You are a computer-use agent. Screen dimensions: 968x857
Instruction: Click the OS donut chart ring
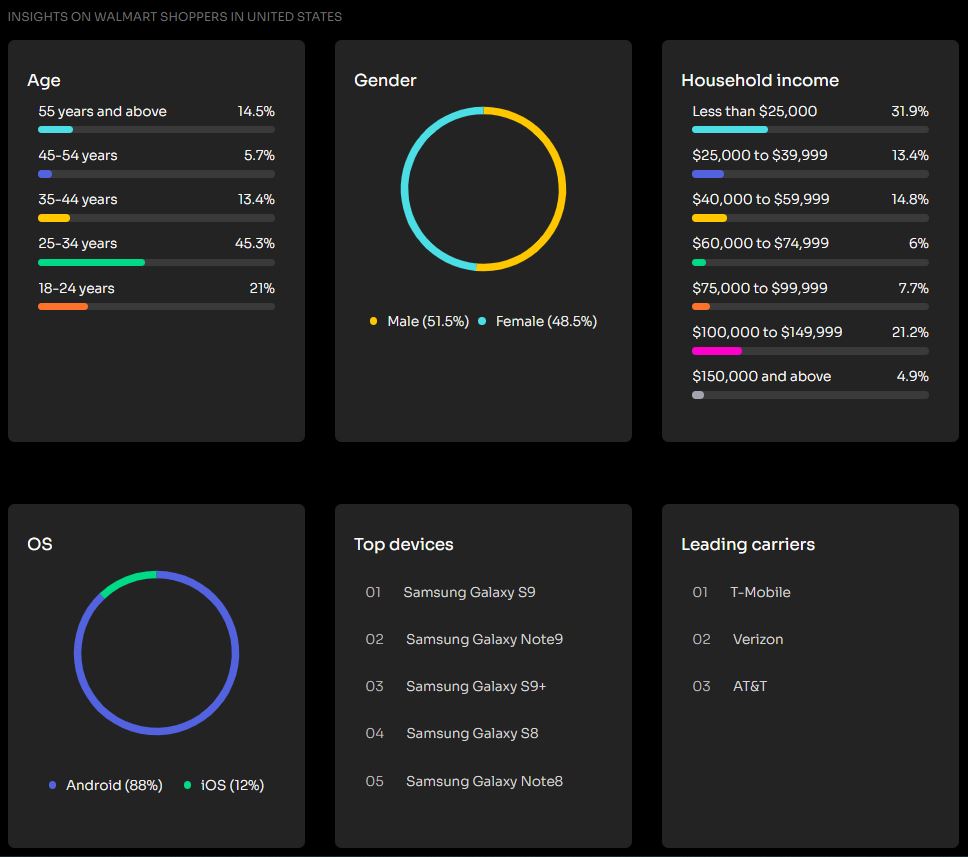(x=237, y=653)
